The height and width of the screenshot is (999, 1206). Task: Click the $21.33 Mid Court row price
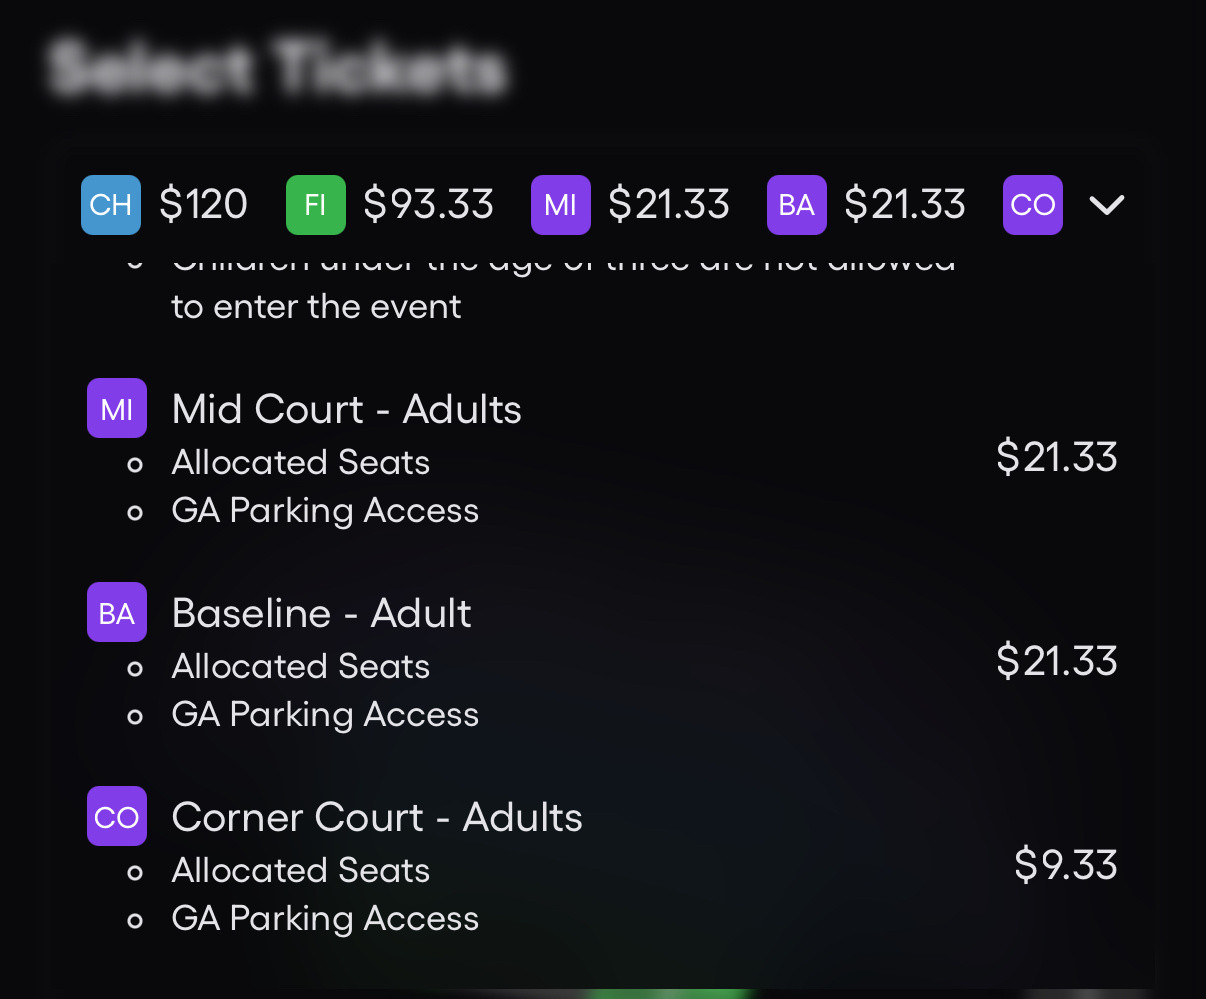1056,457
